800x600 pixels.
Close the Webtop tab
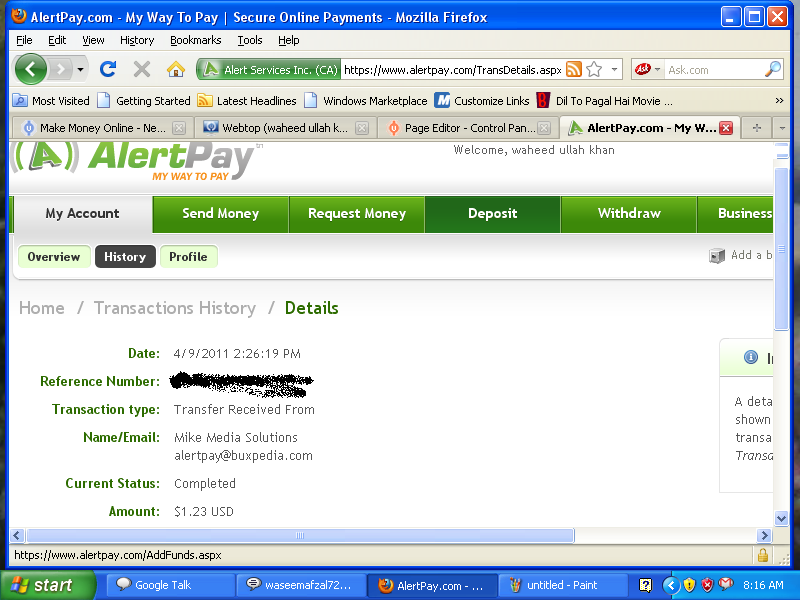coord(362,128)
